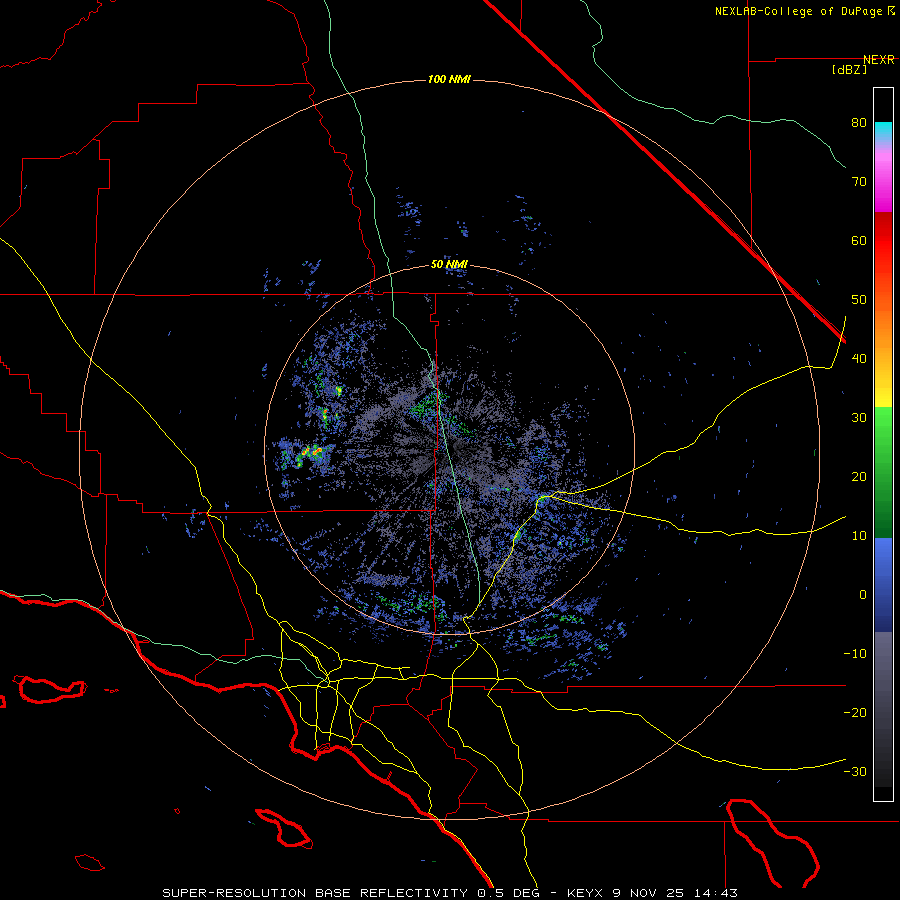Click the blue band of the color bar

883,585
